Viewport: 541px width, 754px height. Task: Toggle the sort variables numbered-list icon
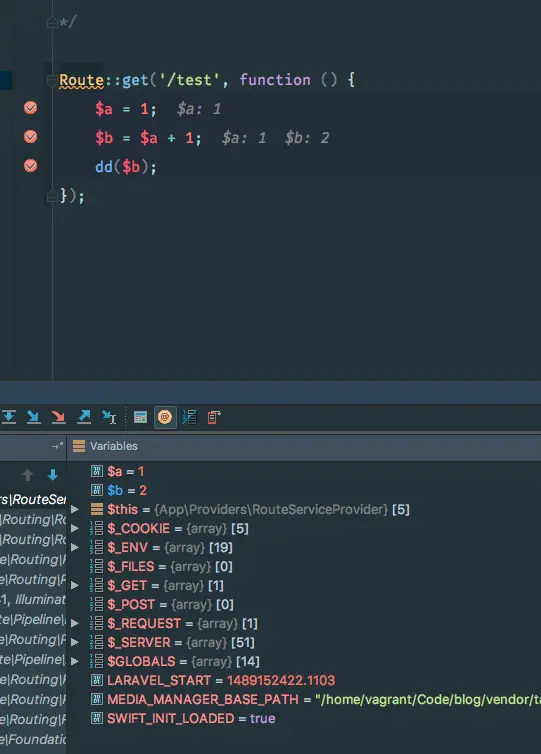click(189, 417)
